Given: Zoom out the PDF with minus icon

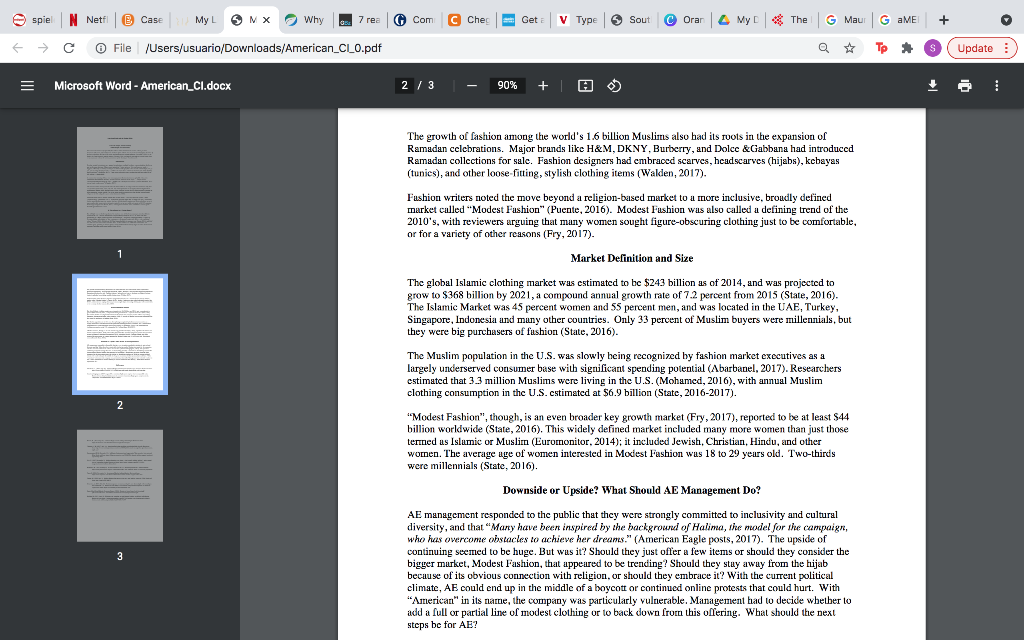Looking at the screenshot, I should point(471,85).
